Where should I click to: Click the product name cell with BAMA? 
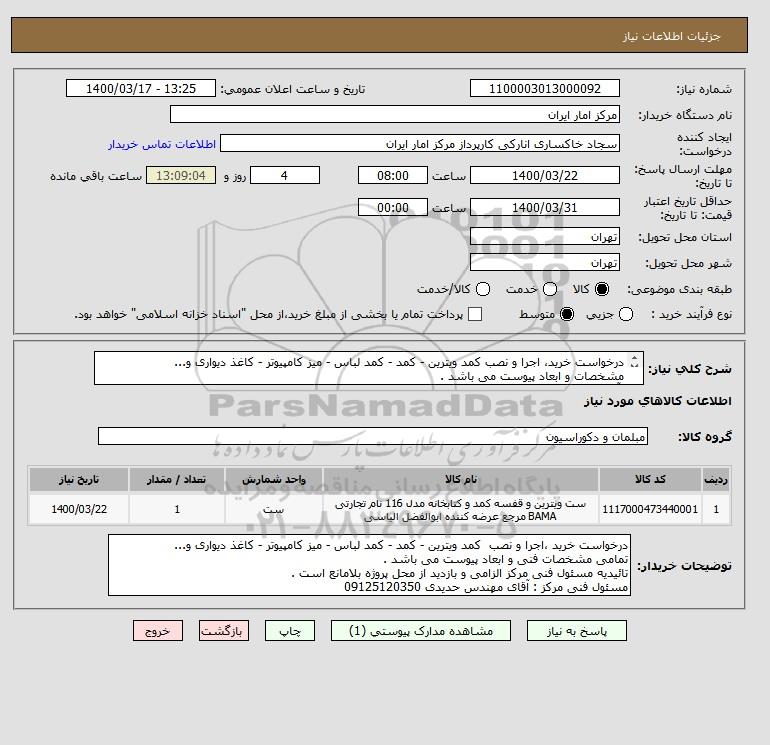pyautogui.click(x=461, y=509)
